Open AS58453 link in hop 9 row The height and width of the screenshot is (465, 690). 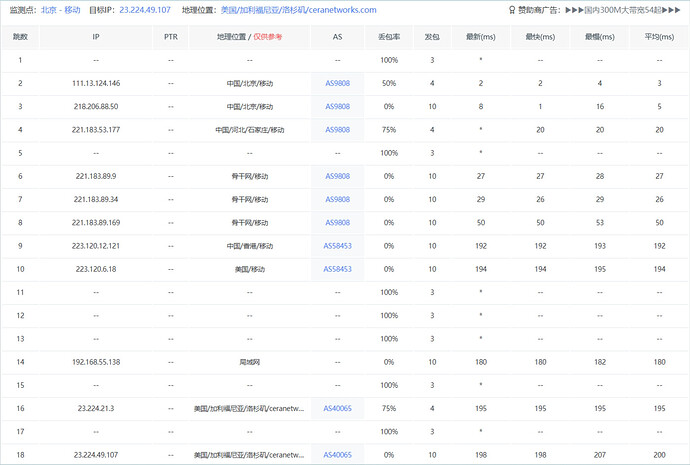(x=338, y=246)
